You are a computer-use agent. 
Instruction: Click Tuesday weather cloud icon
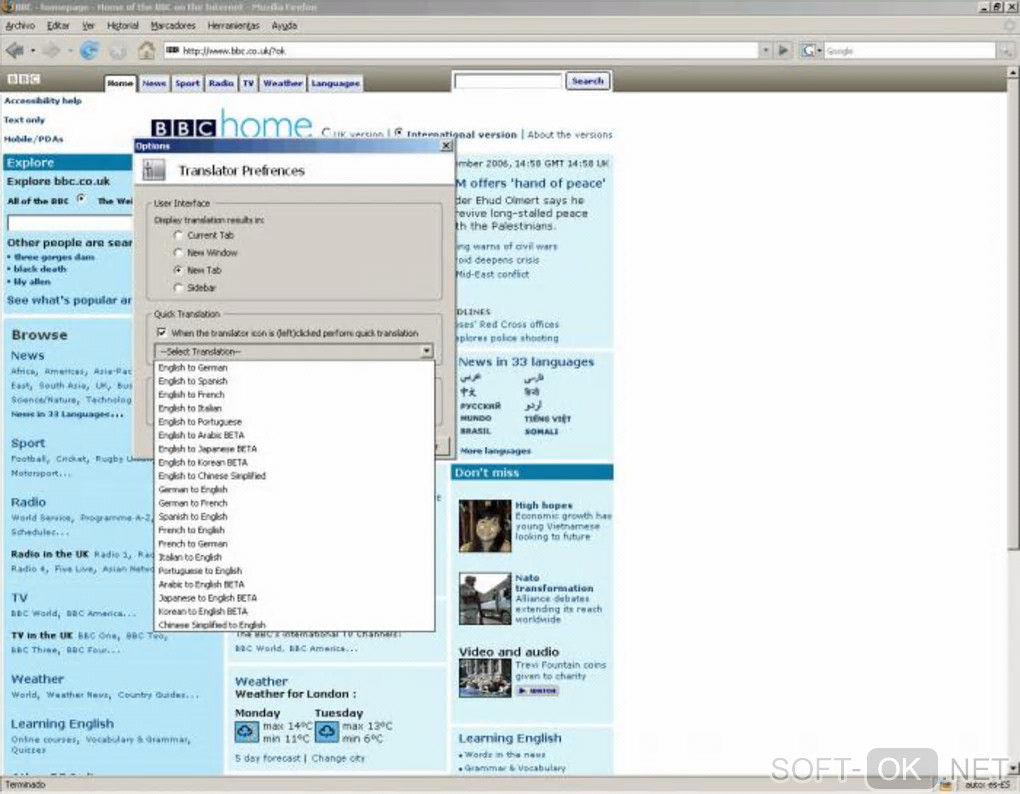pos(327,732)
